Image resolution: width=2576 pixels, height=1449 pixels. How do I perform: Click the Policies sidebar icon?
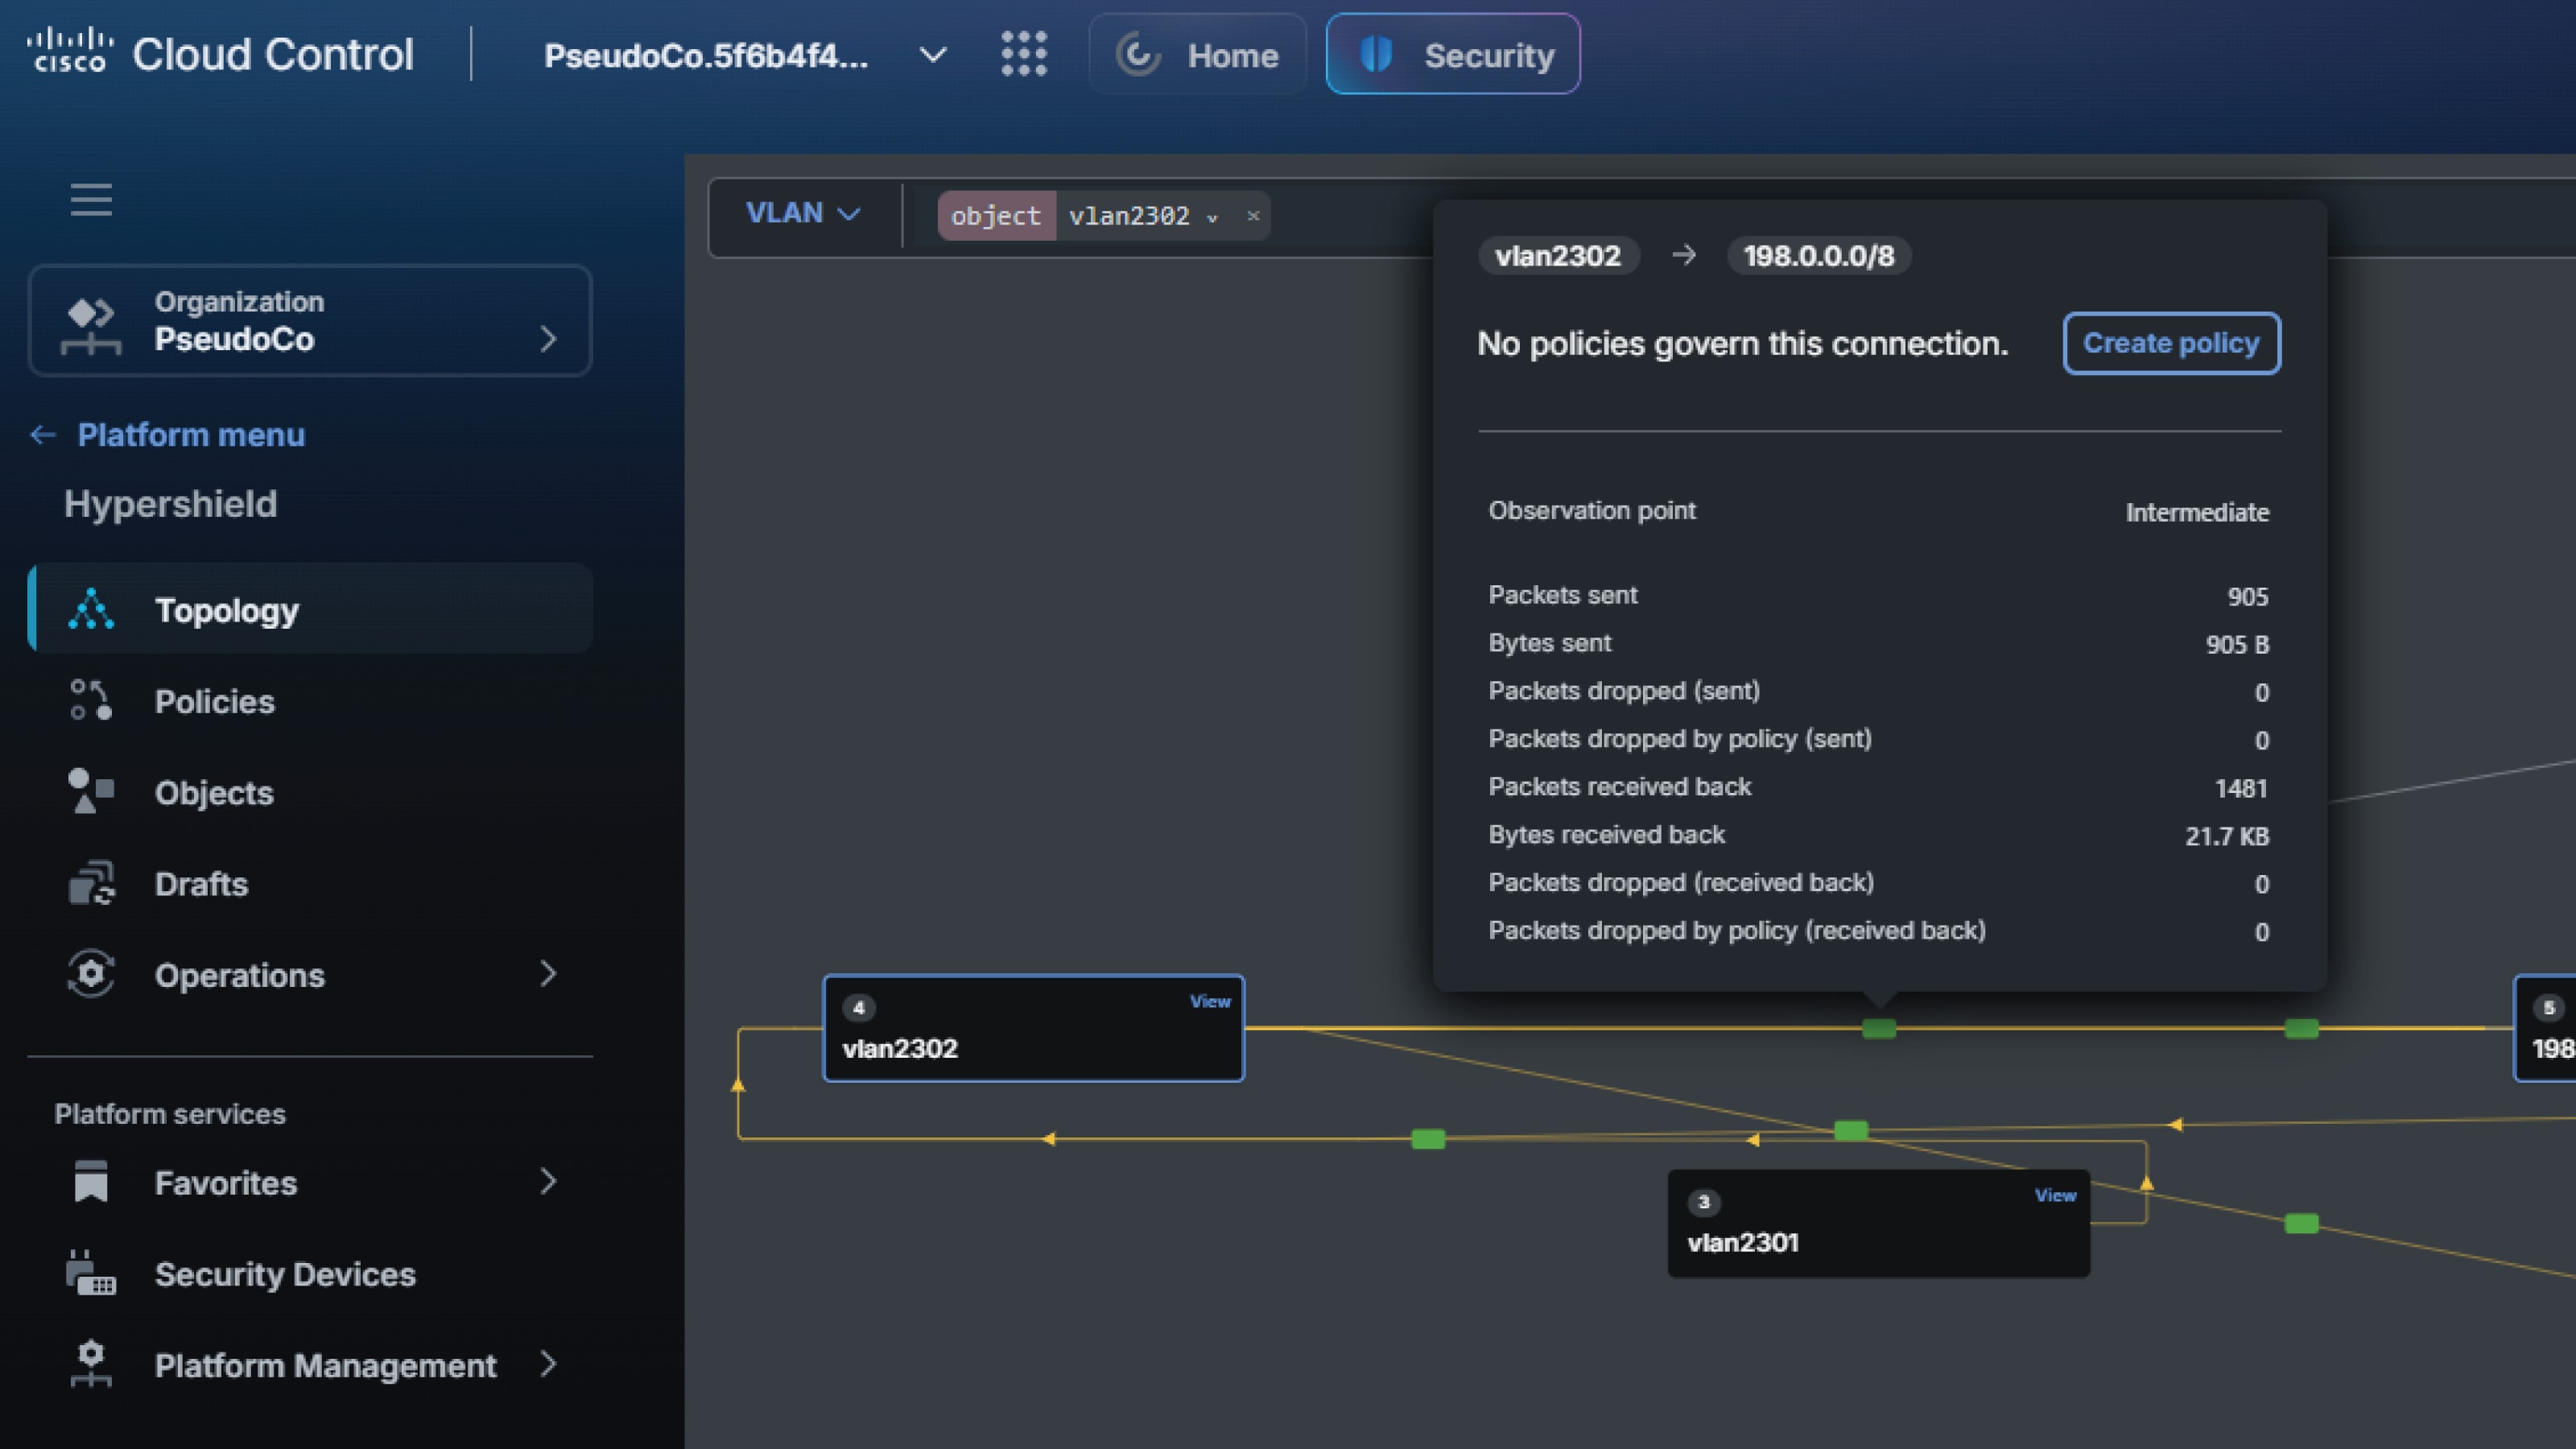coord(91,700)
